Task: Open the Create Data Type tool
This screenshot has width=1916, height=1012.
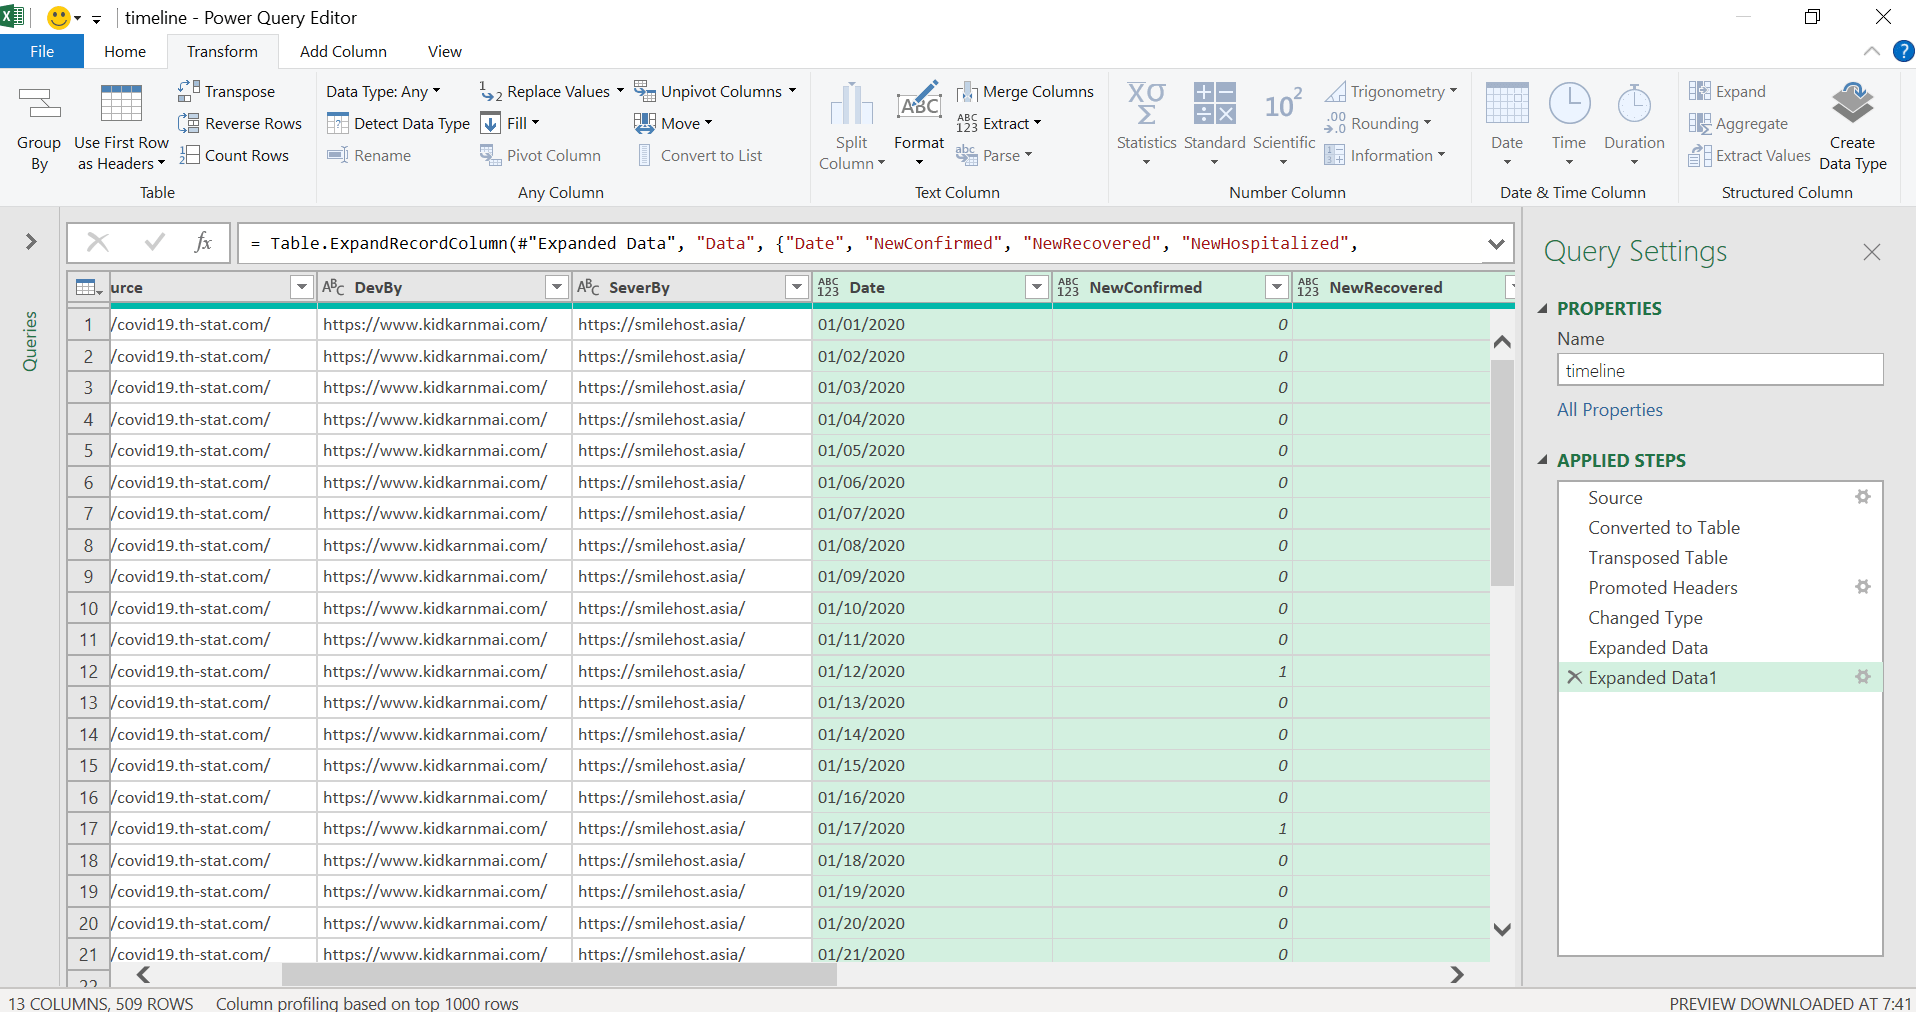Action: point(1854,125)
